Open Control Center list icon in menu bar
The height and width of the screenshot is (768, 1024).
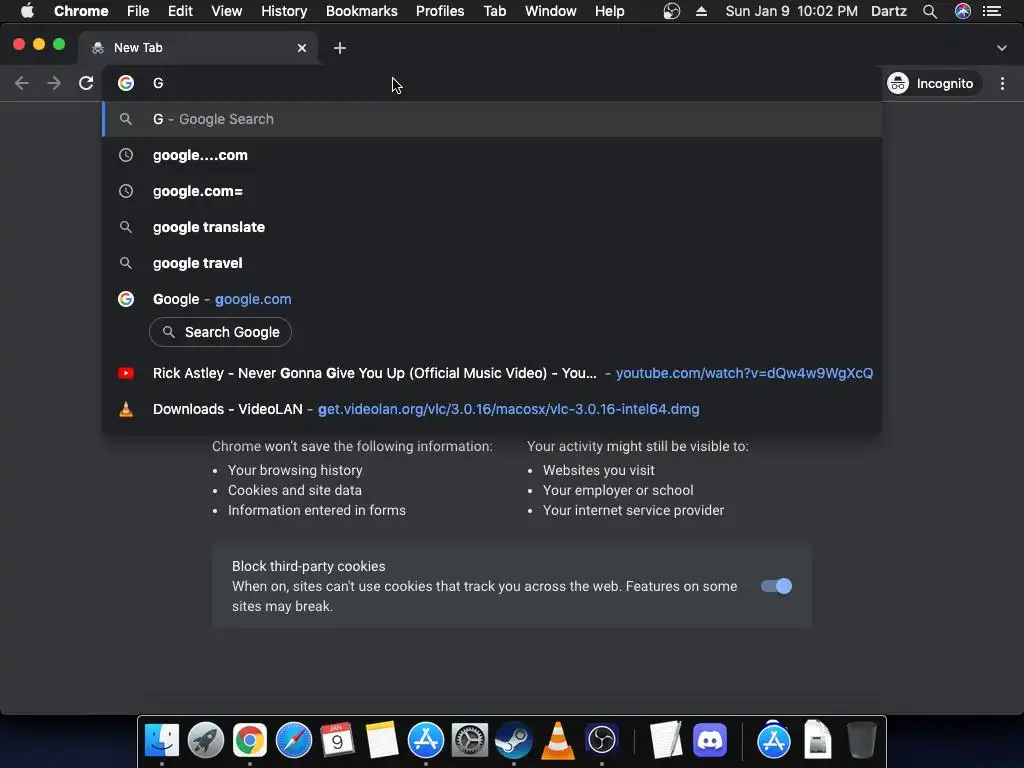(x=992, y=11)
